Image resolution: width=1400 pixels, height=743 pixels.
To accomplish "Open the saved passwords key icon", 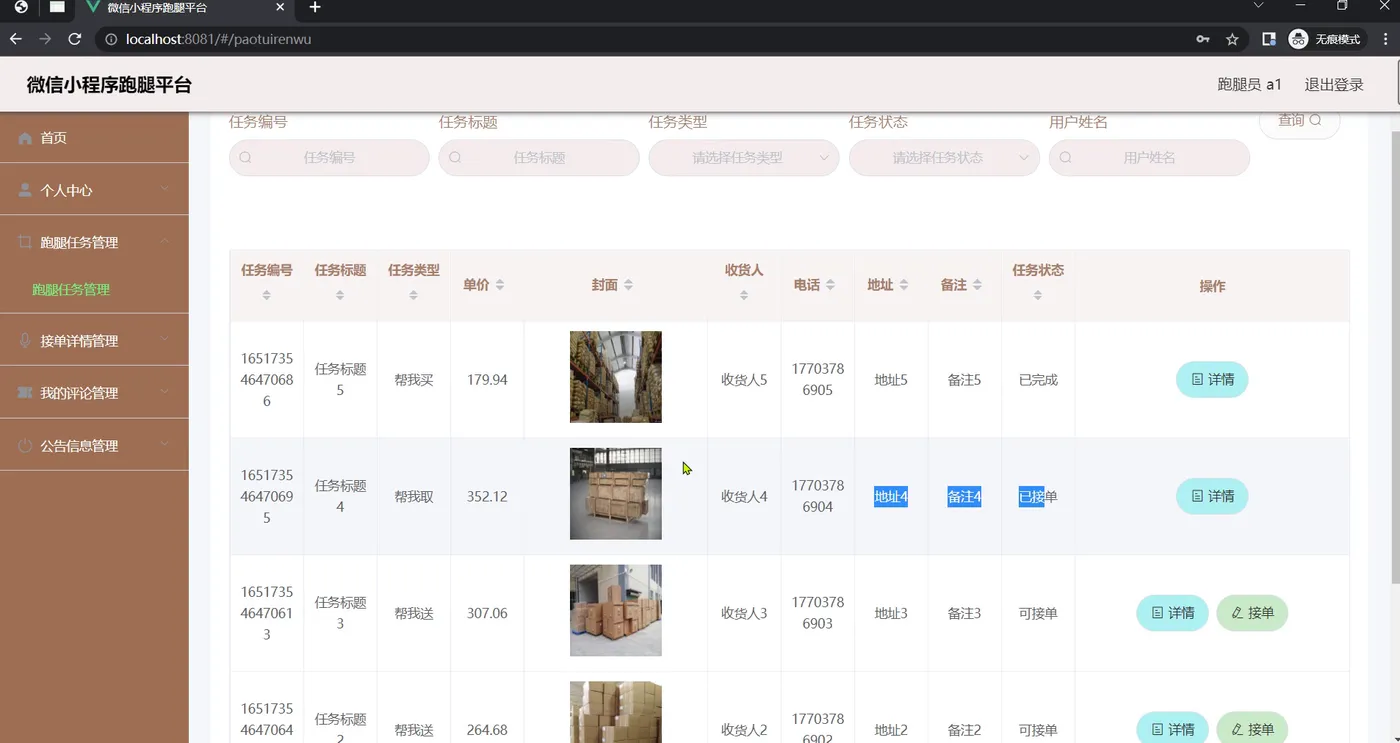I will tap(1203, 39).
